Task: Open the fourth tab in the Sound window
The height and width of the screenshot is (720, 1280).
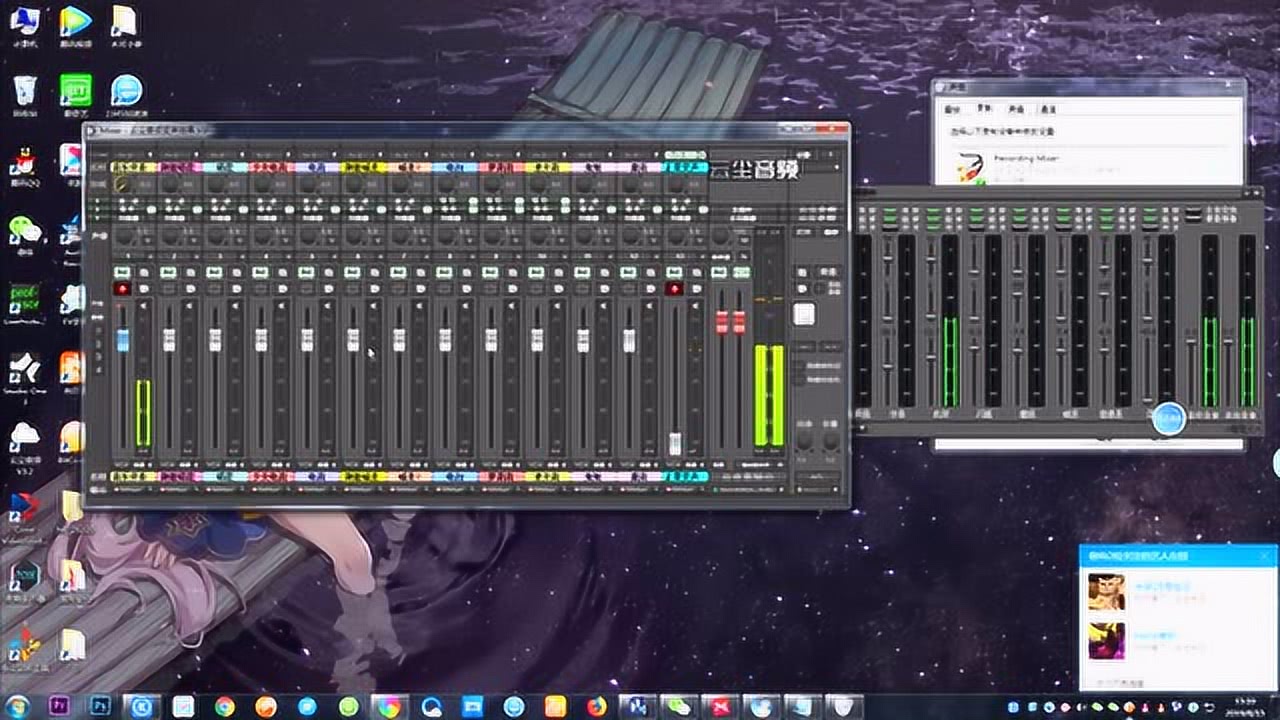Action: pyautogui.click(x=1047, y=109)
